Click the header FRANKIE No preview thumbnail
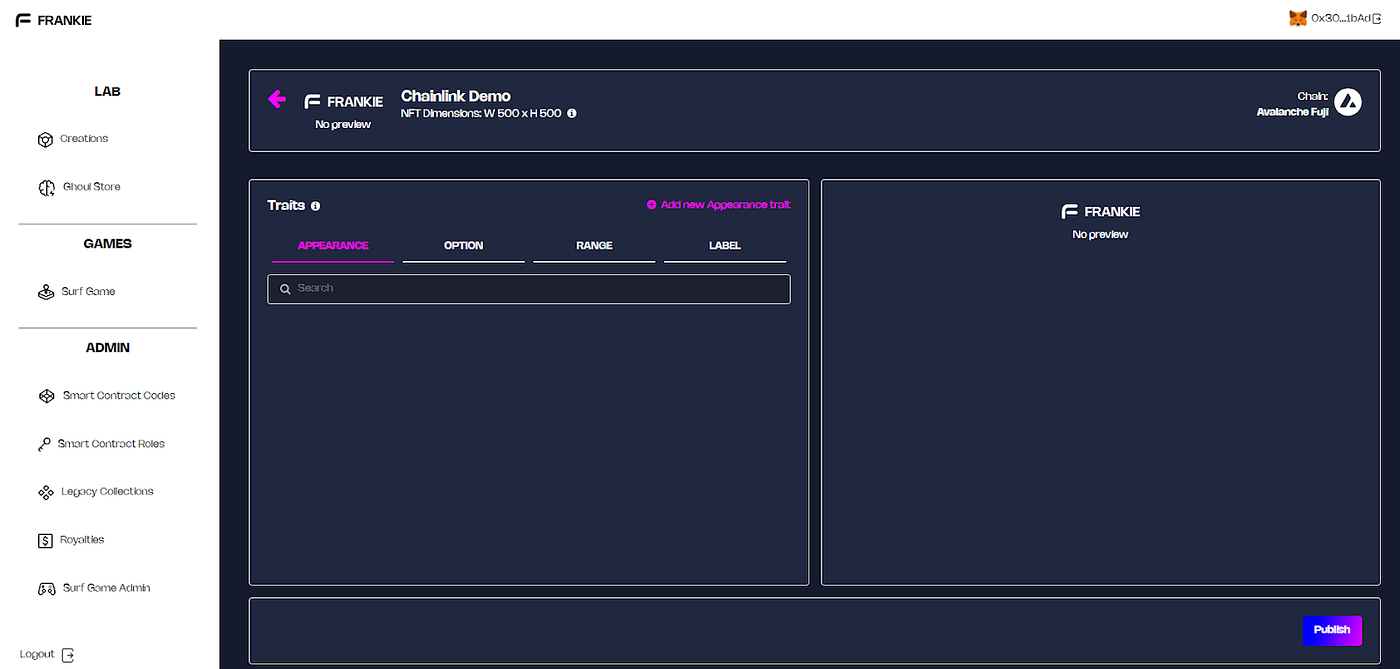This screenshot has height=669, width=1400. click(343, 112)
